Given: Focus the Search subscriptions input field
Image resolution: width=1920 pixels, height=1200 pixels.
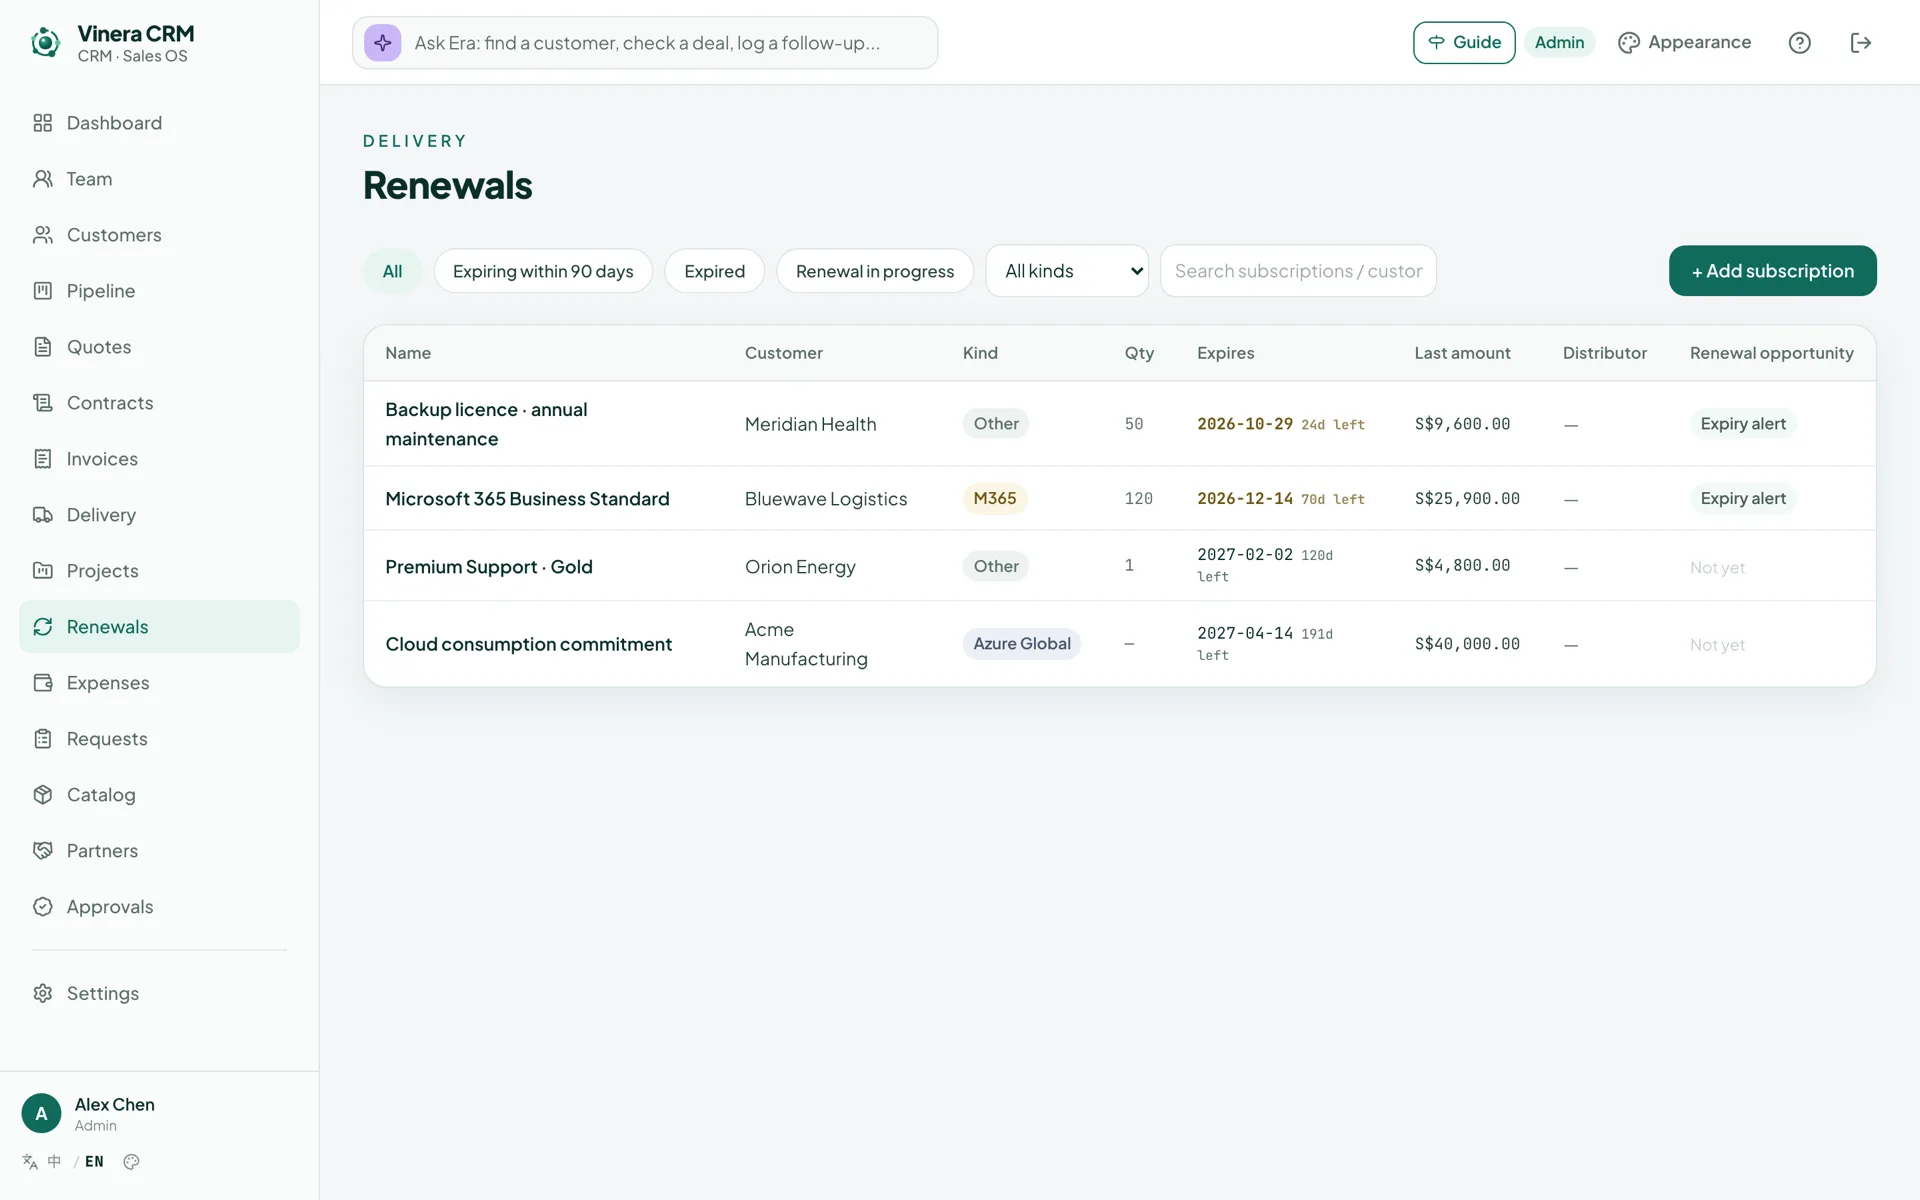Looking at the screenshot, I should point(1298,271).
